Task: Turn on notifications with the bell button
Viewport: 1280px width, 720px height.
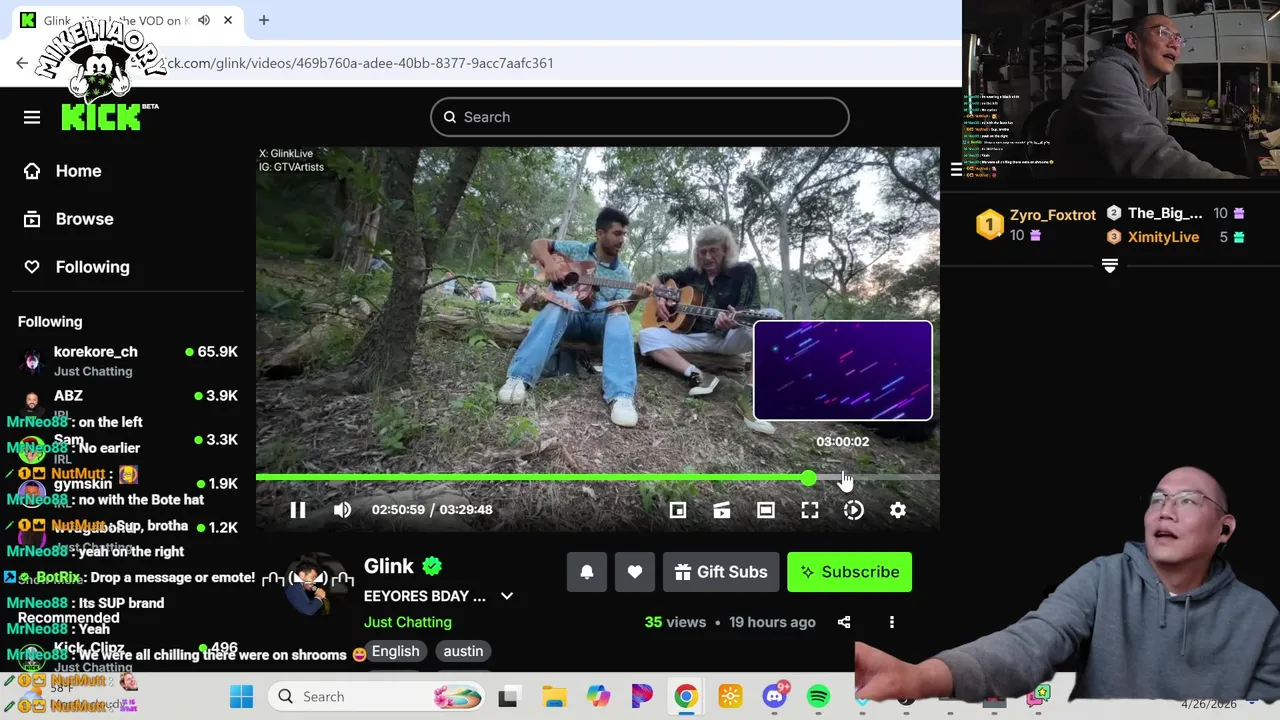Action: 587,572
